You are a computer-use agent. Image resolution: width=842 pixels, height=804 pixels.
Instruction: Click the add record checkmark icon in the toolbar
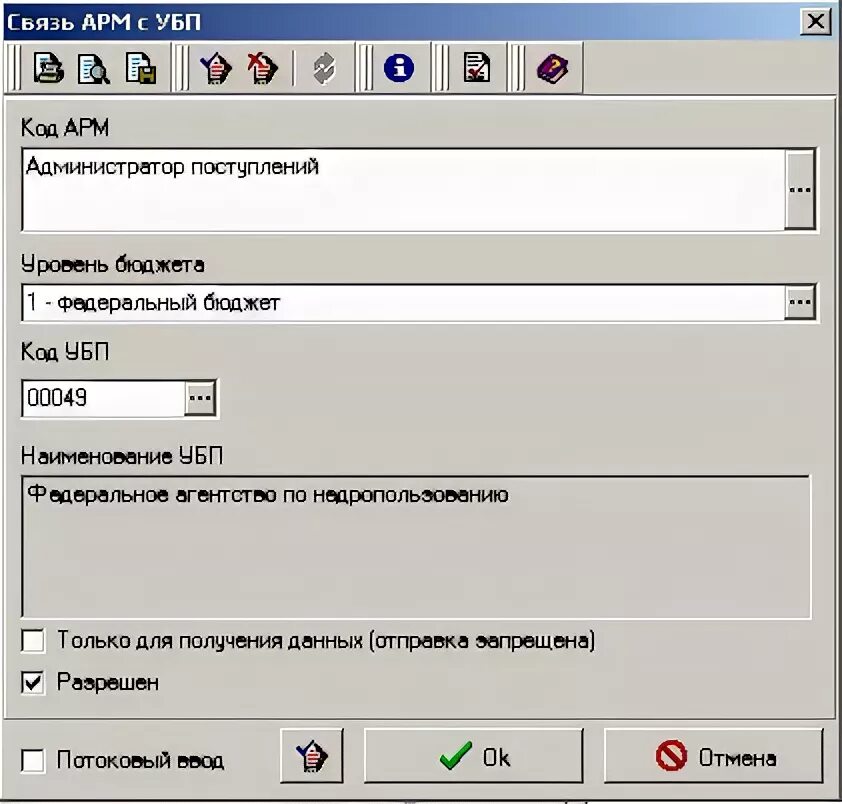[216, 68]
